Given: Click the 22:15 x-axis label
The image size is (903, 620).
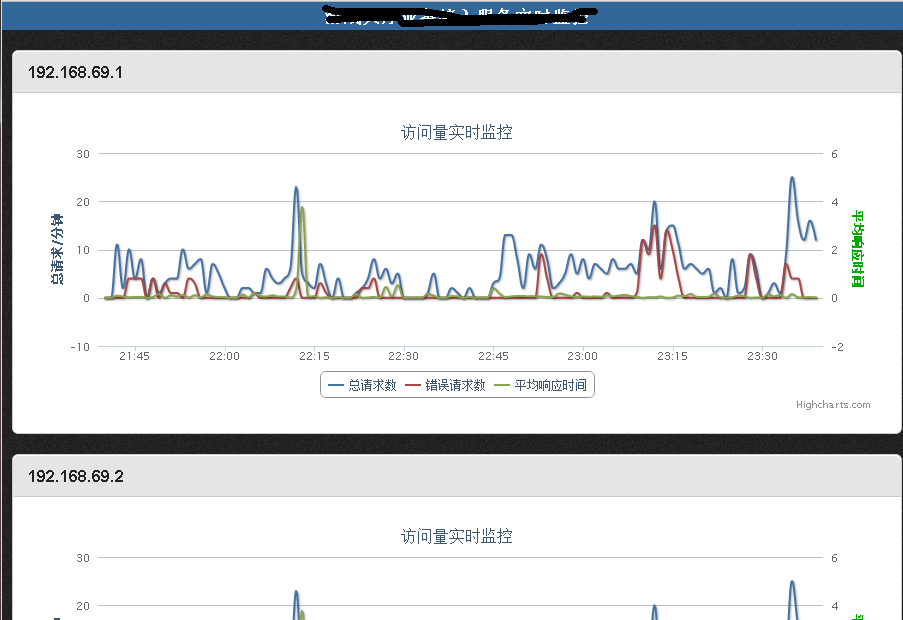Looking at the screenshot, I should (314, 356).
